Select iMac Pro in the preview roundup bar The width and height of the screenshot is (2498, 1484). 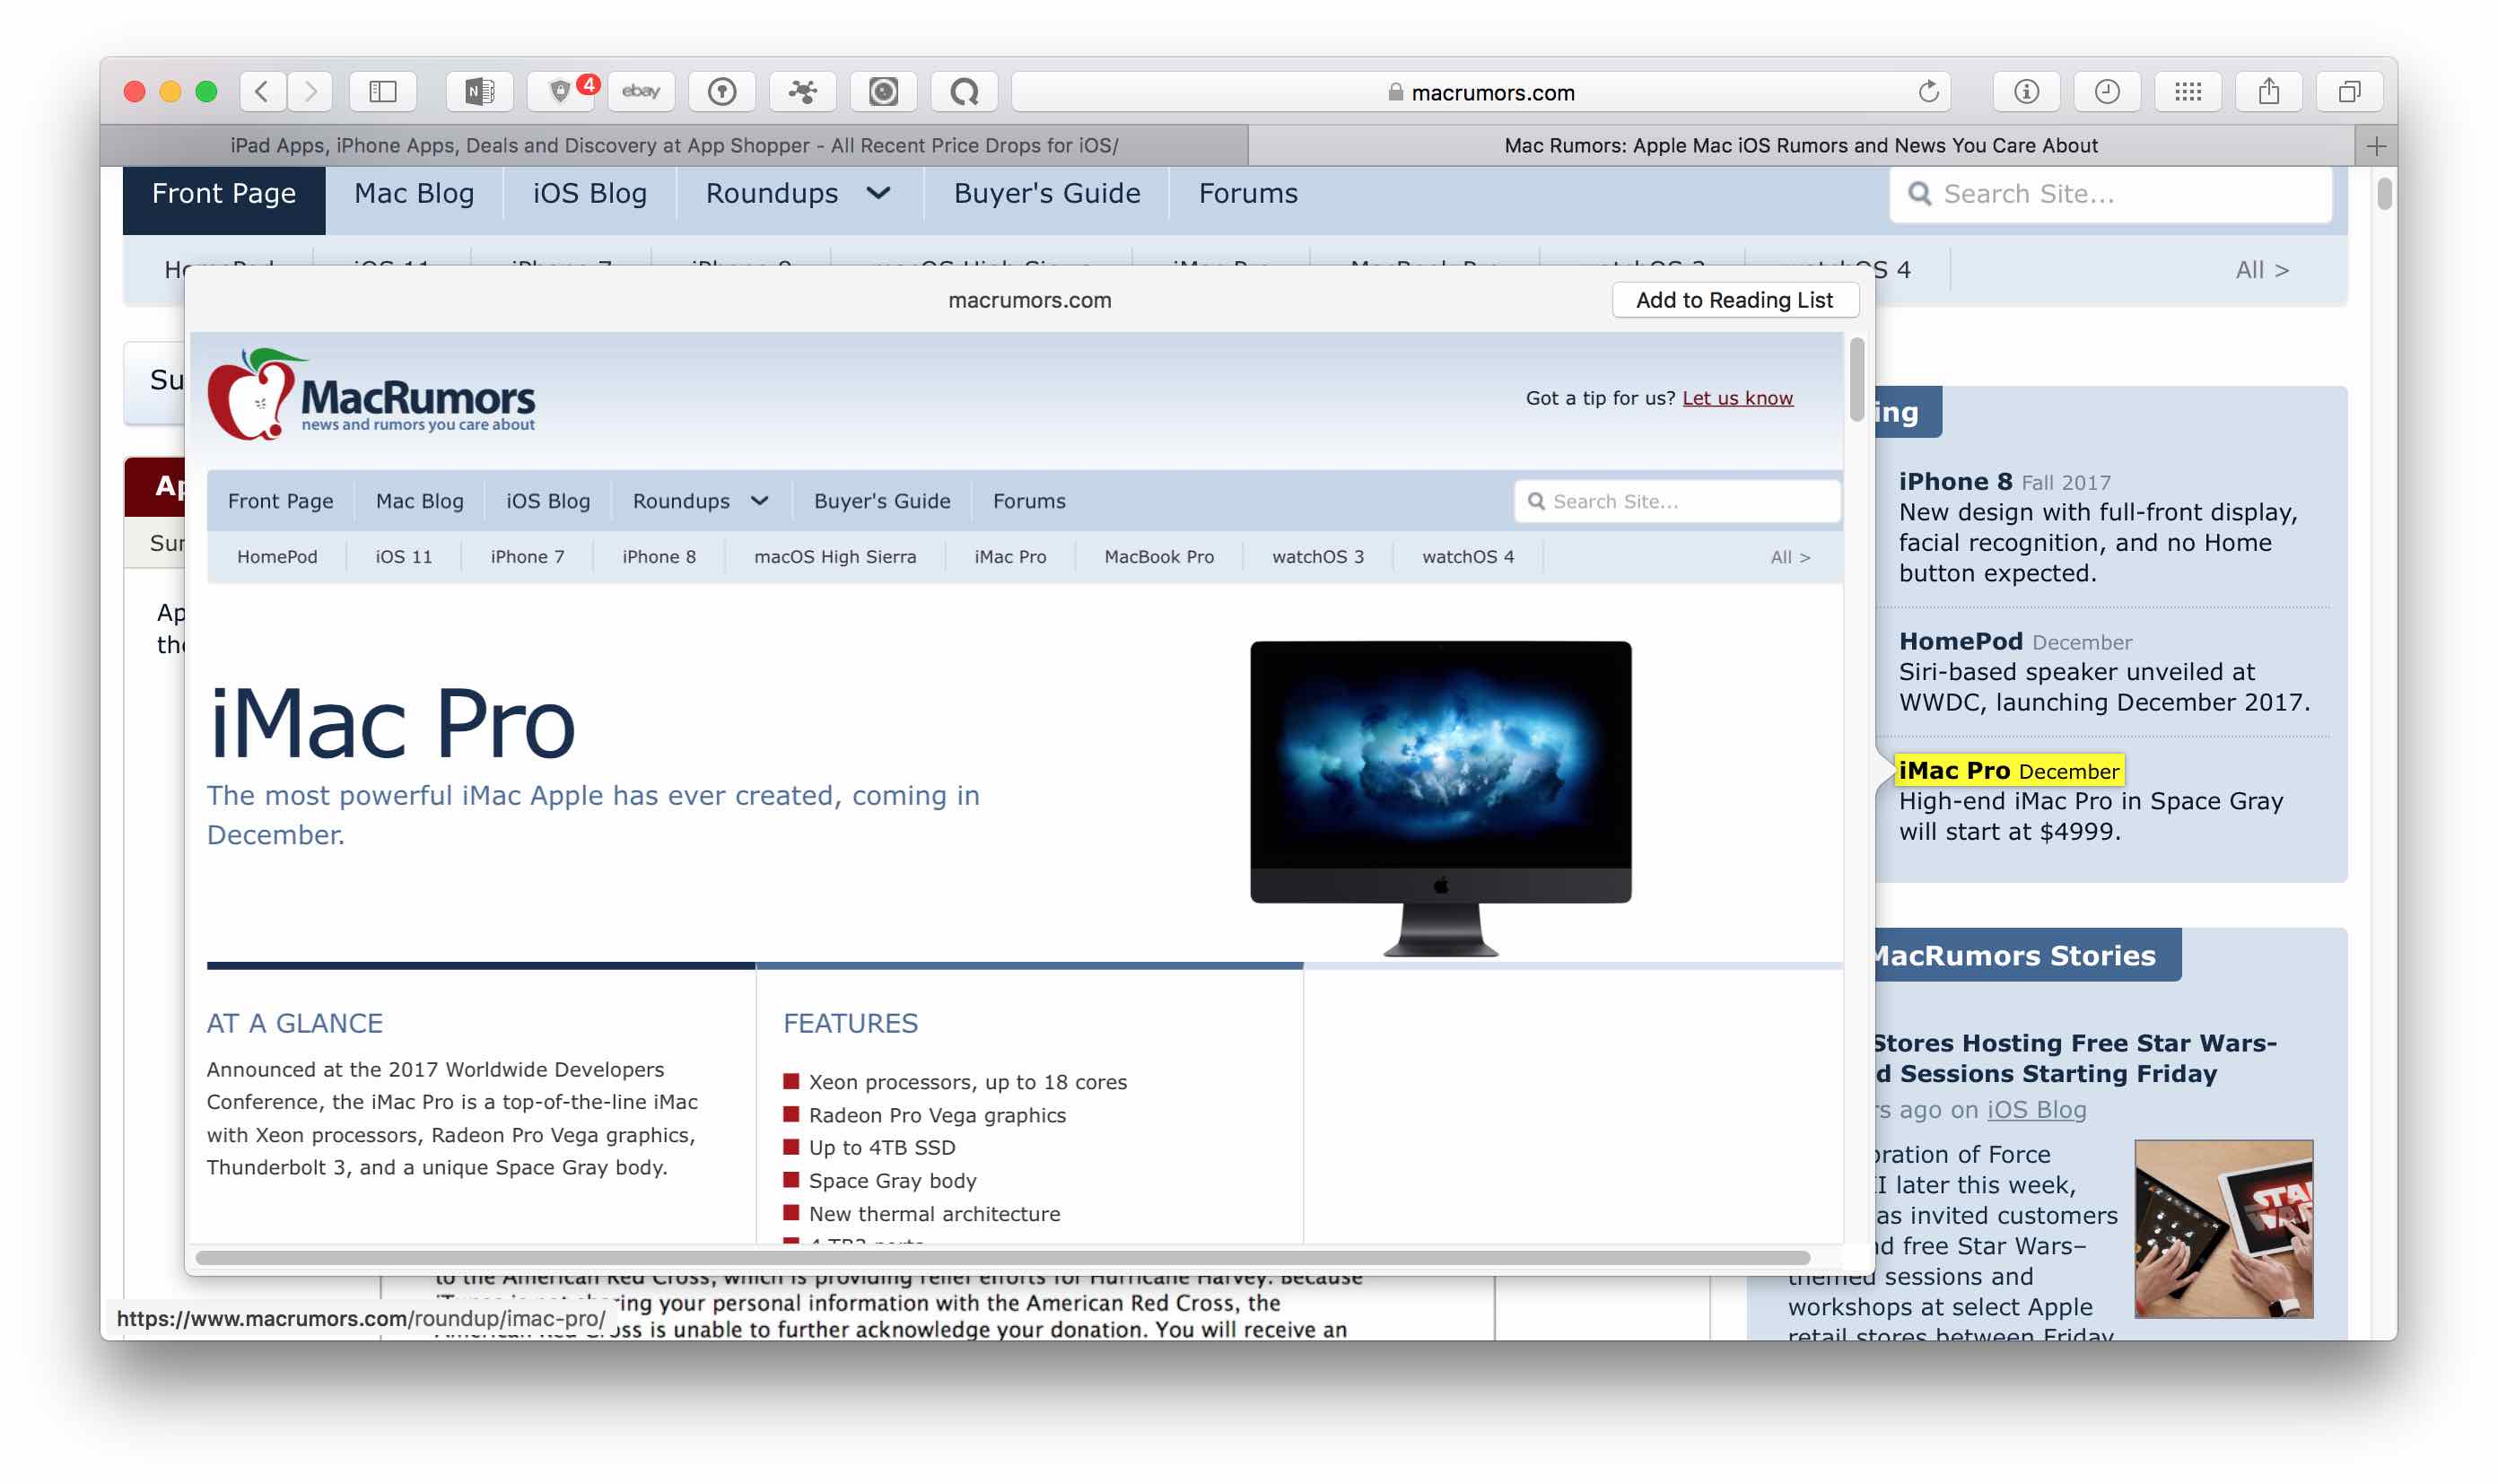click(x=1010, y=557)
